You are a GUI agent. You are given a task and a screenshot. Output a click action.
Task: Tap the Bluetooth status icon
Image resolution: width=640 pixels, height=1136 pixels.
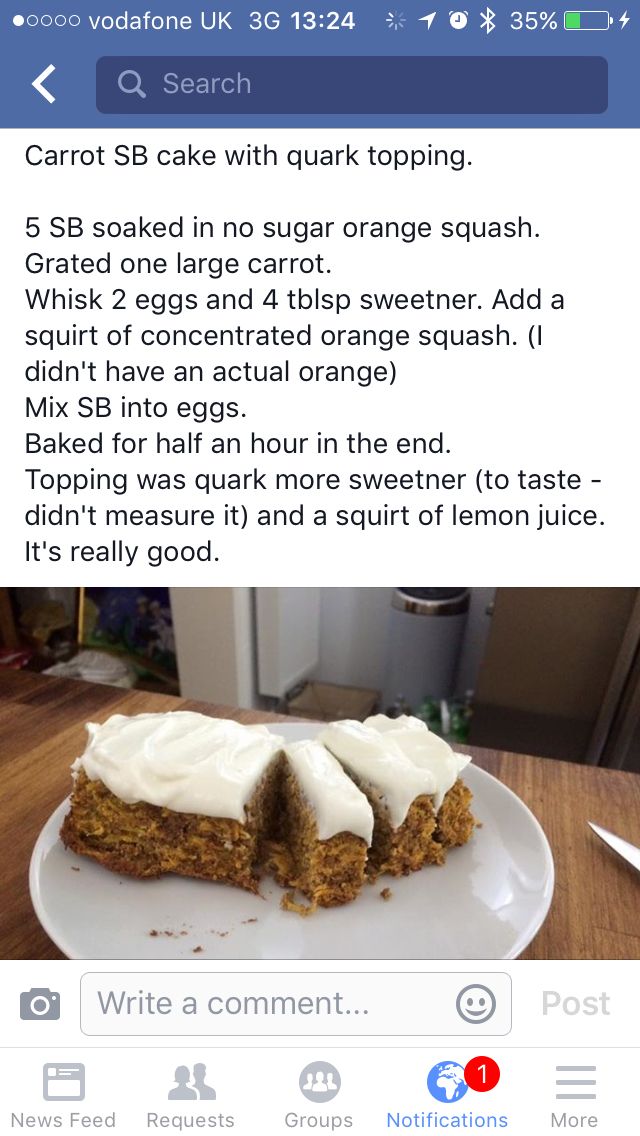(488, 21)
